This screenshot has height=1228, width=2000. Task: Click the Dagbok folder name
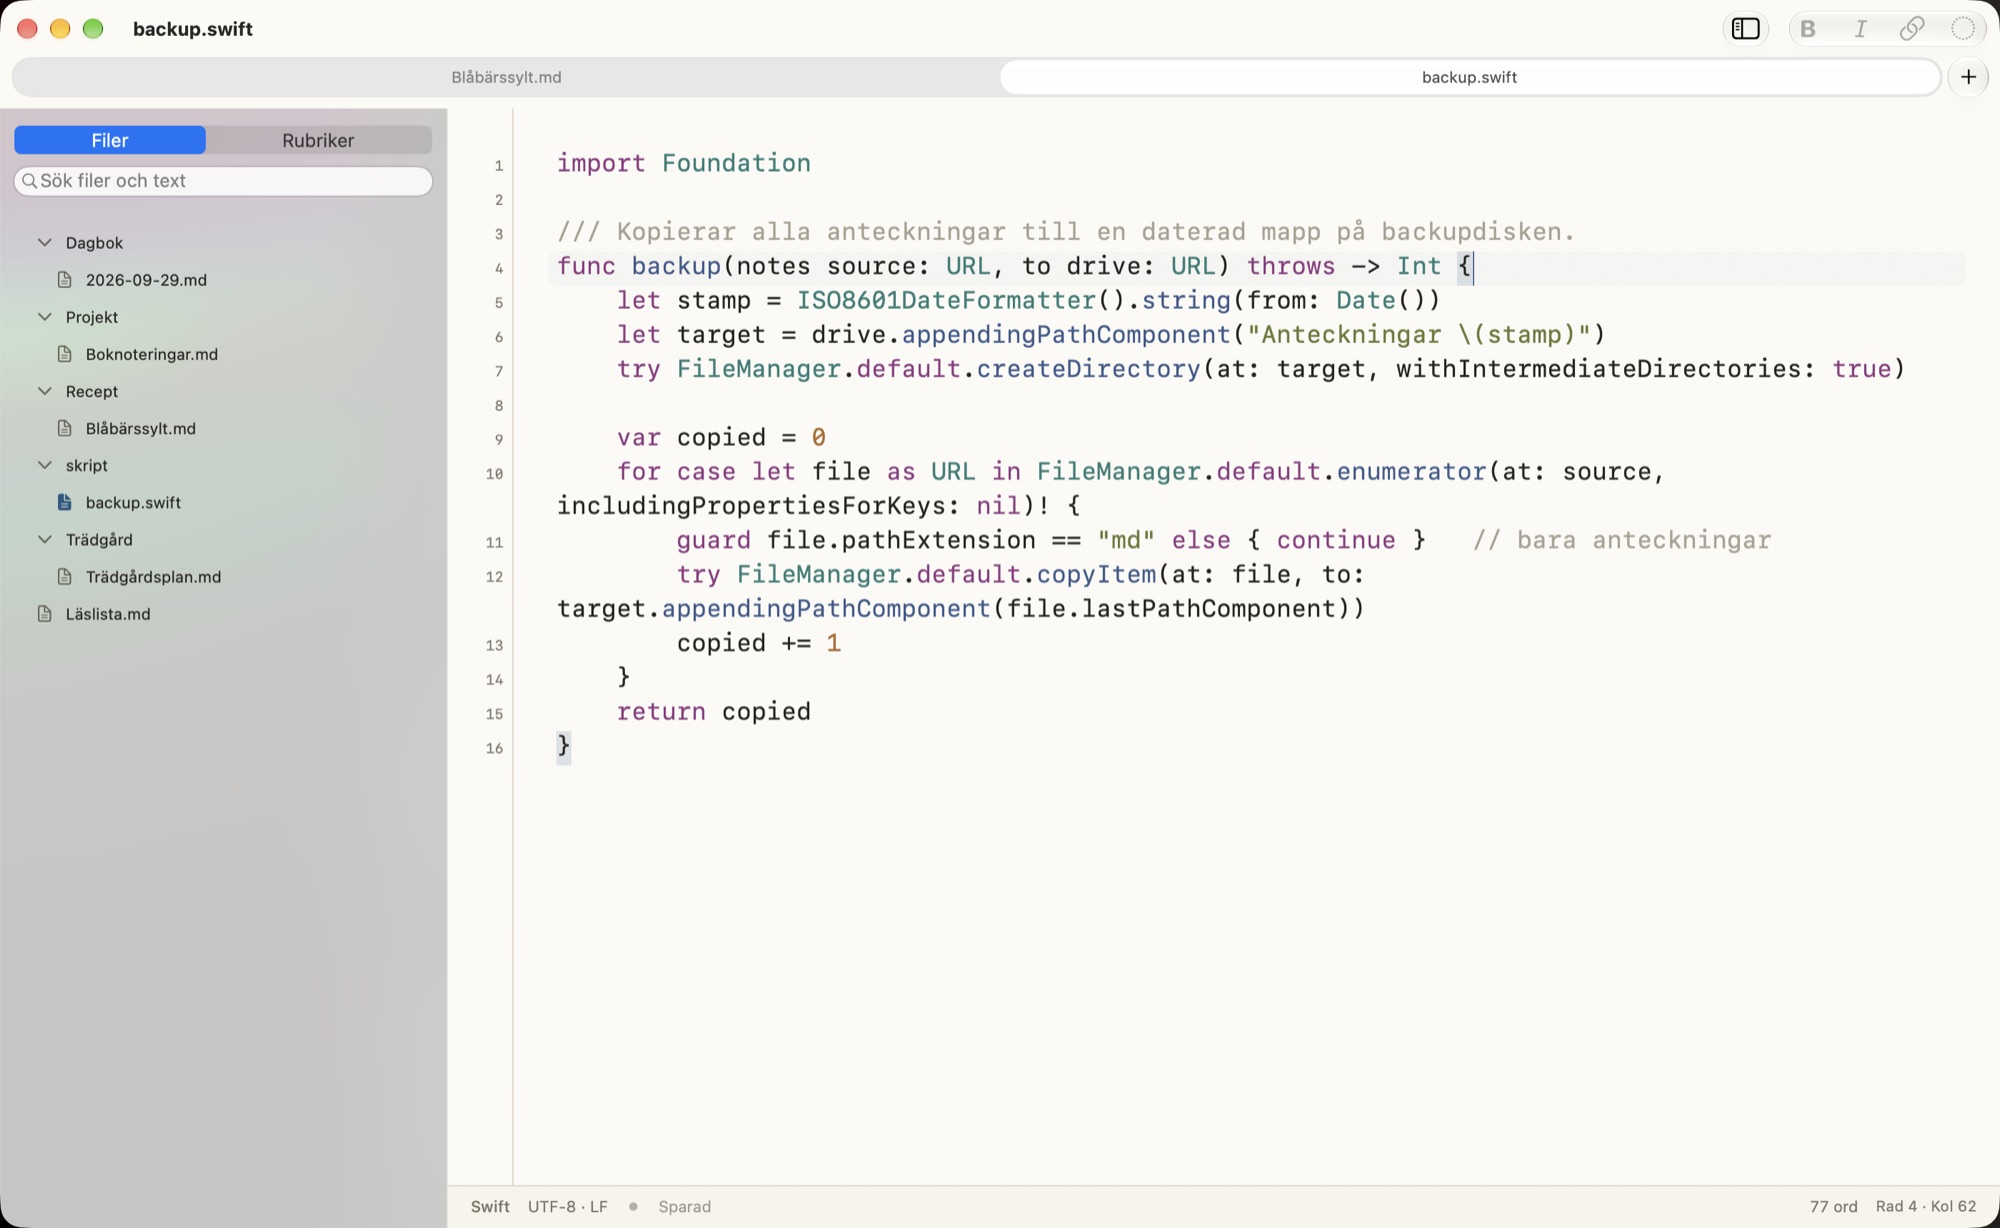click(94, 243)
